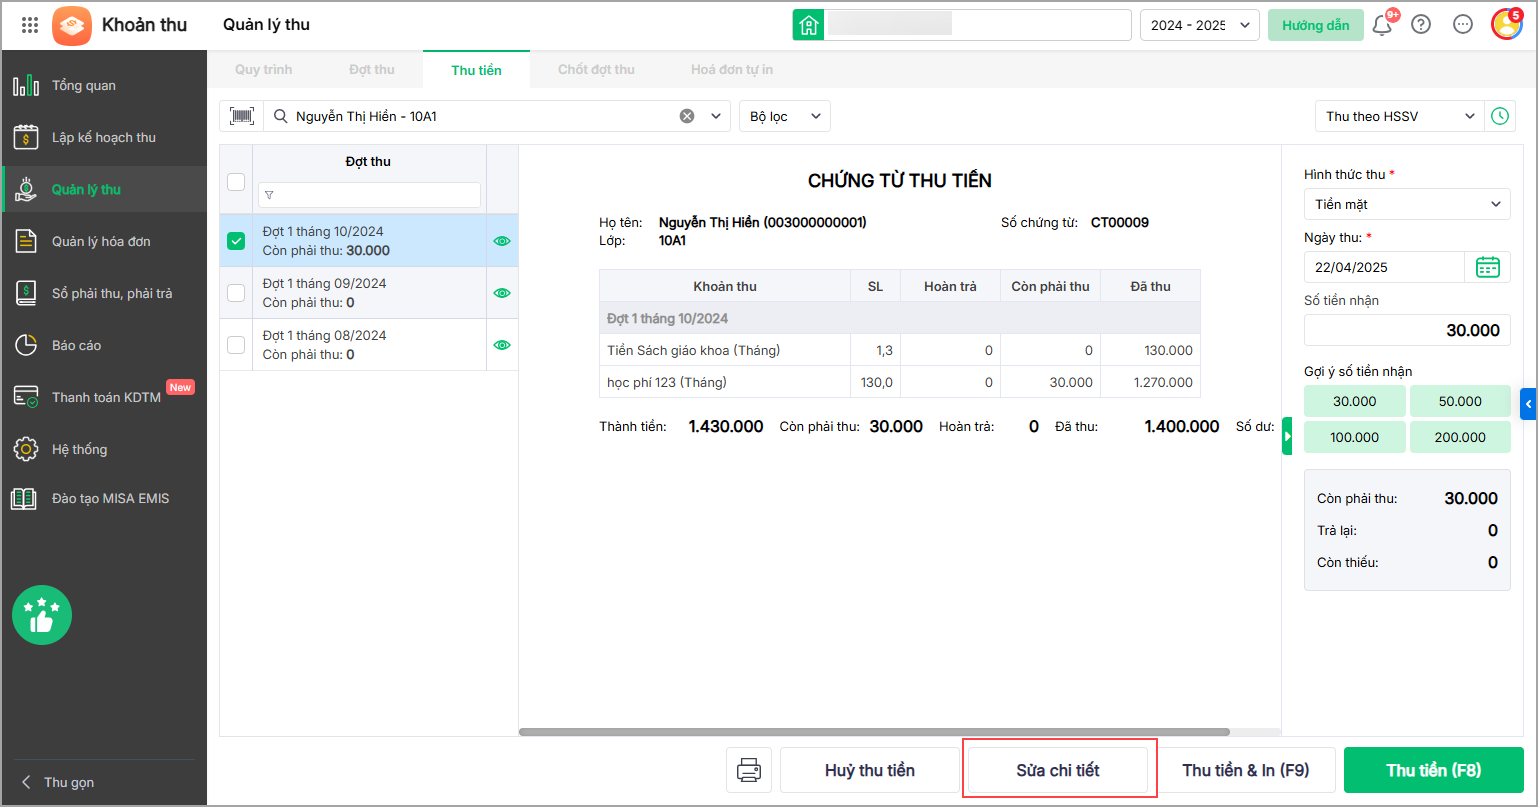Open the more options ellipsis icon
The image size is (1538, 807).
pos(1463,25)
